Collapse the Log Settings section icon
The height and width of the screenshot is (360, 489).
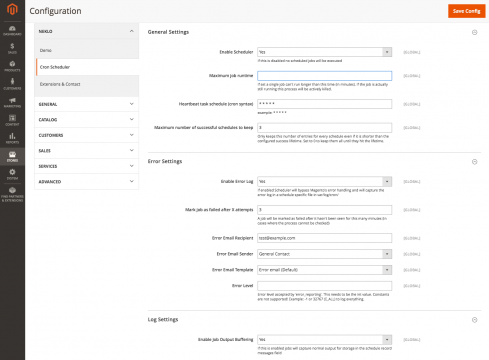pyautogui.click(x=475, y=320)
